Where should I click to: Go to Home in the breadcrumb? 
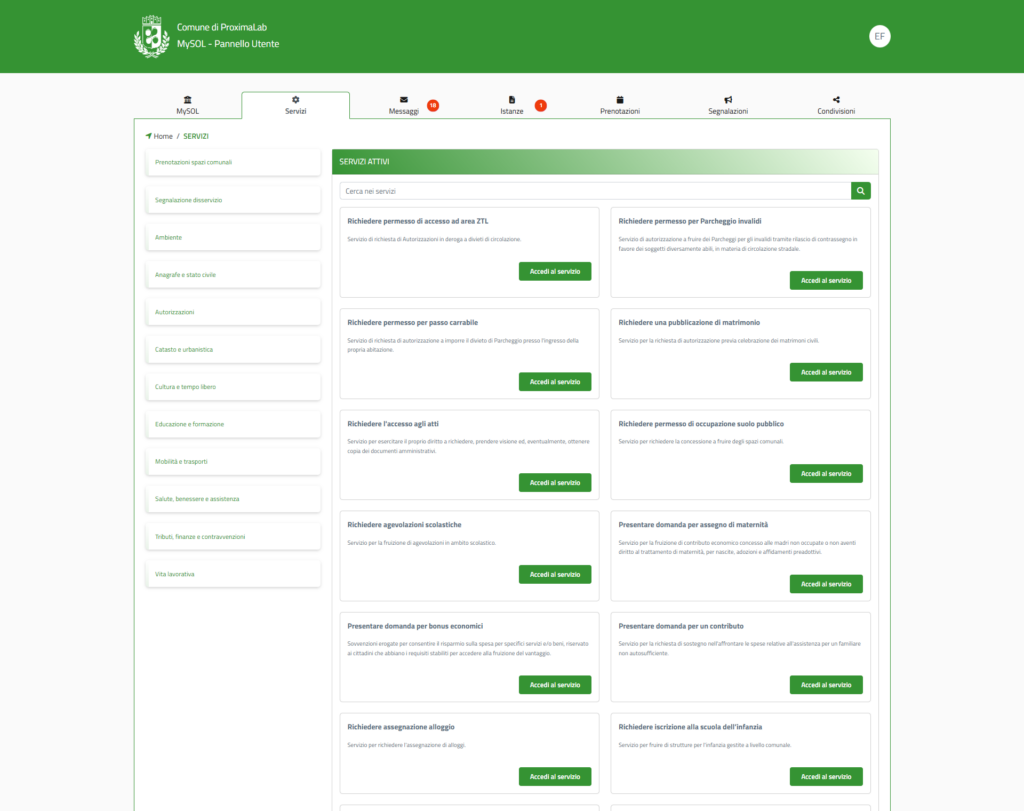(162, 136)
